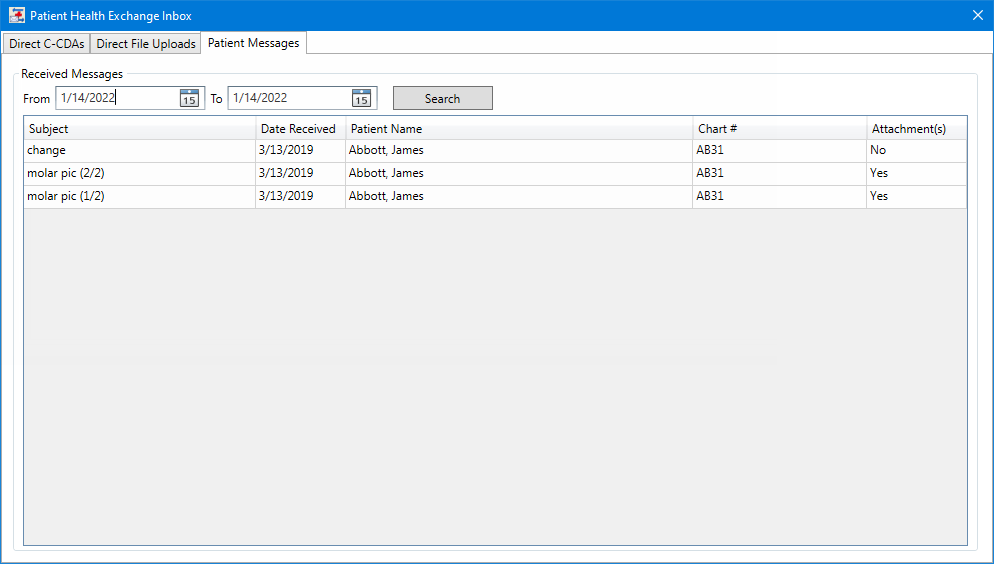
Task: Sort by the Attachment(s) column header
Action: click(x=915, y=129)
